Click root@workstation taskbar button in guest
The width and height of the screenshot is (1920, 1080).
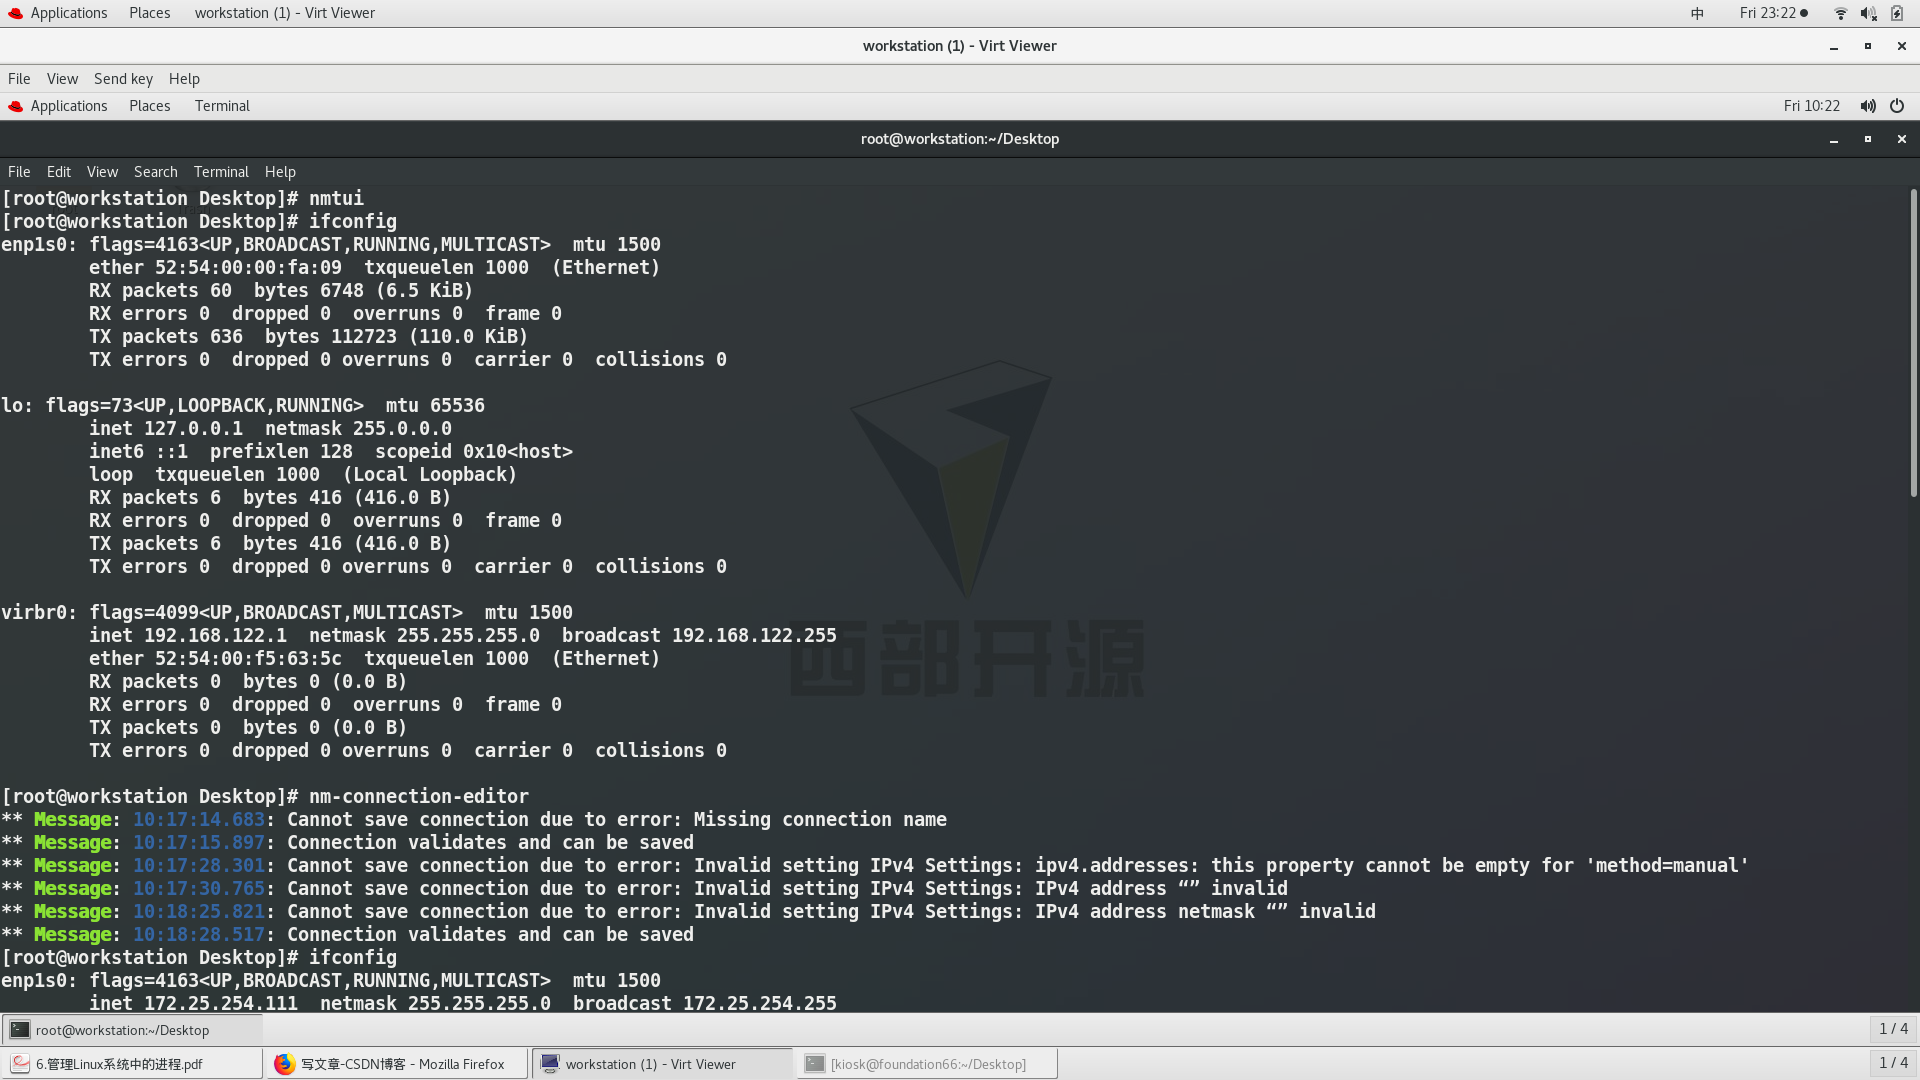[122, 1030]
